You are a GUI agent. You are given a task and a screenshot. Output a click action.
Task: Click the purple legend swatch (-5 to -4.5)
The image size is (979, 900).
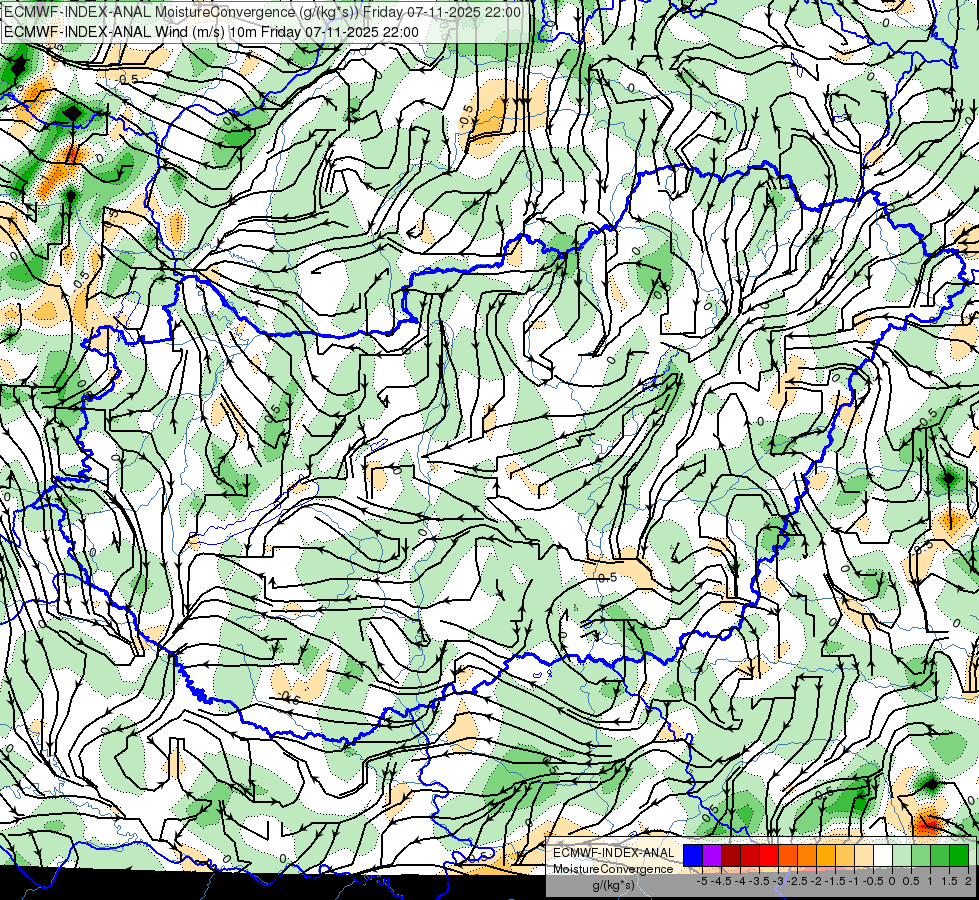712,856
